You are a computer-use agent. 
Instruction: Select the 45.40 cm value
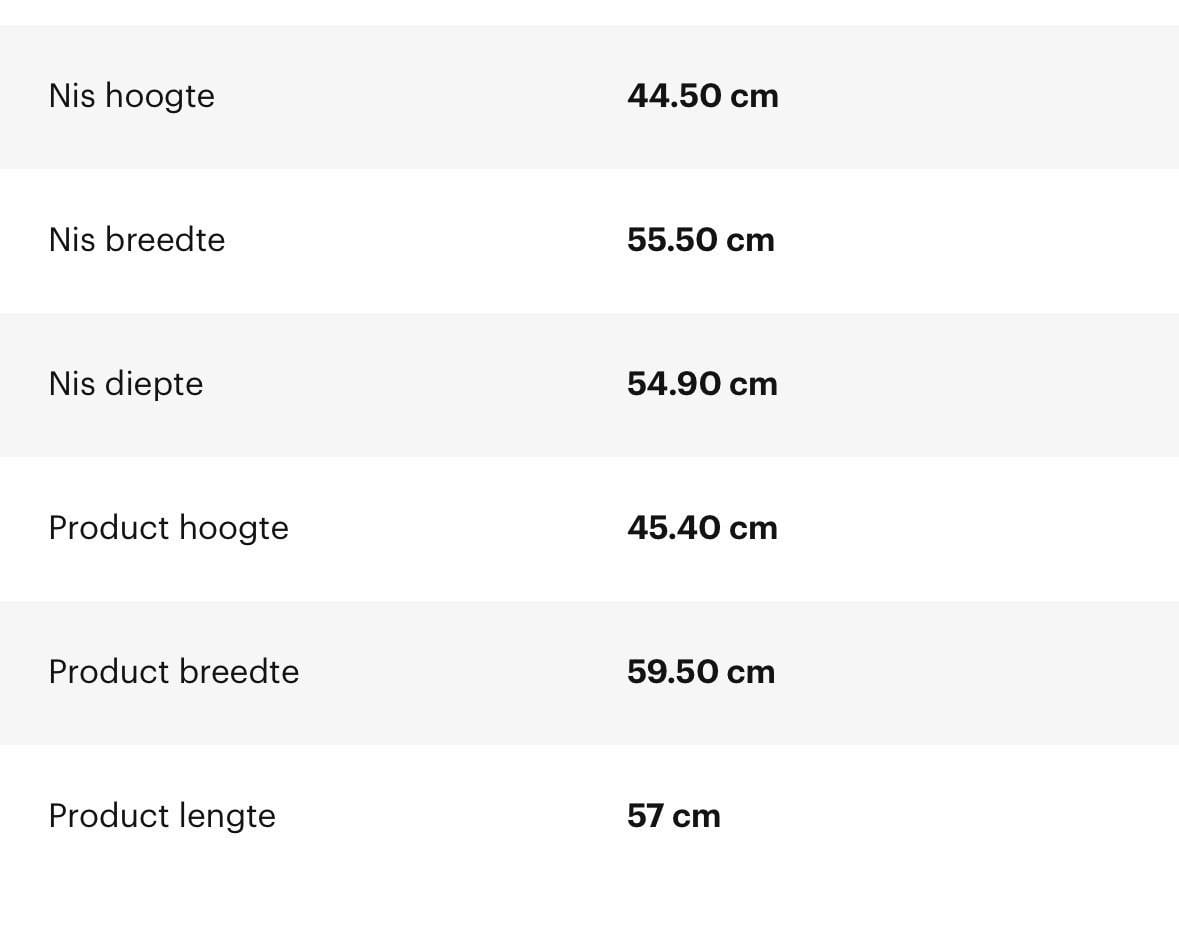(x=702, y=528)
